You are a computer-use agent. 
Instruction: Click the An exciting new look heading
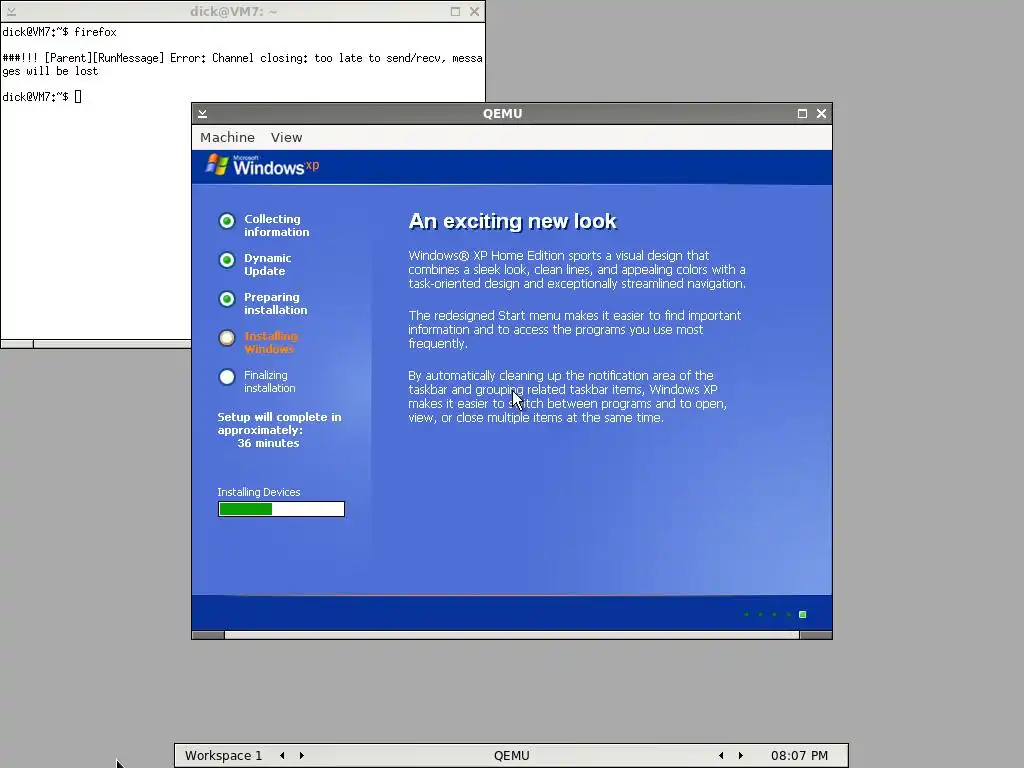[x=512, y=221]
